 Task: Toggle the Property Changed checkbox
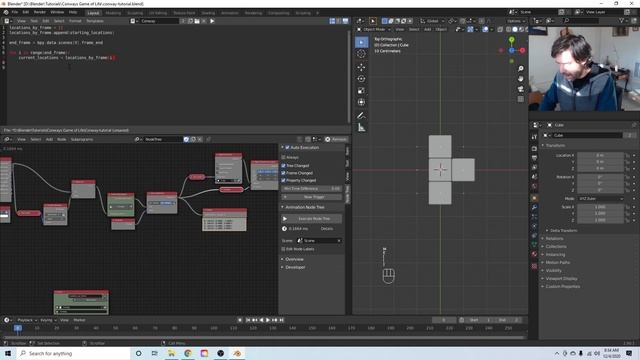(283, 180)
